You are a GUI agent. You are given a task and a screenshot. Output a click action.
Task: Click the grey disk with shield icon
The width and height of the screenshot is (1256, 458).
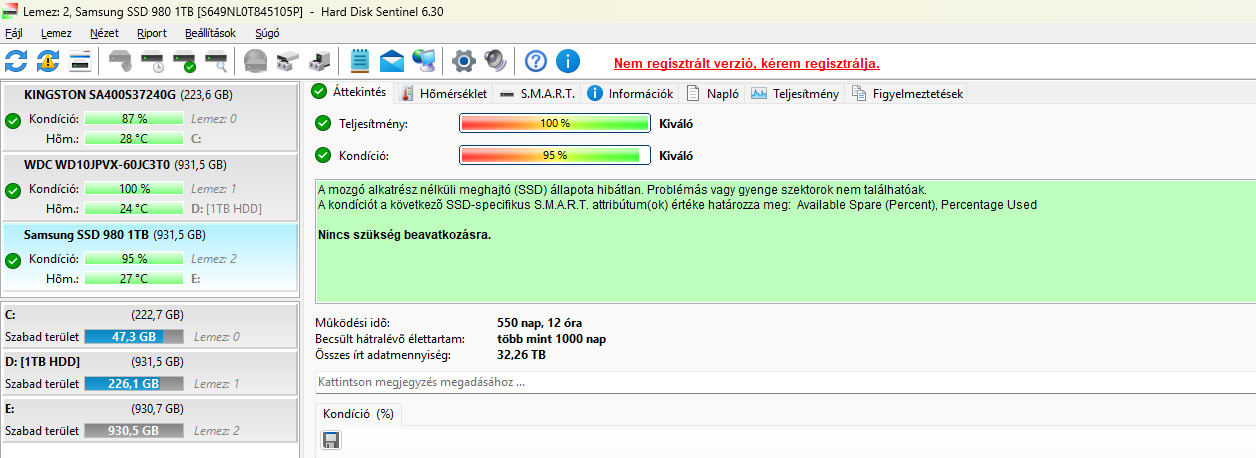click(120, 61)
